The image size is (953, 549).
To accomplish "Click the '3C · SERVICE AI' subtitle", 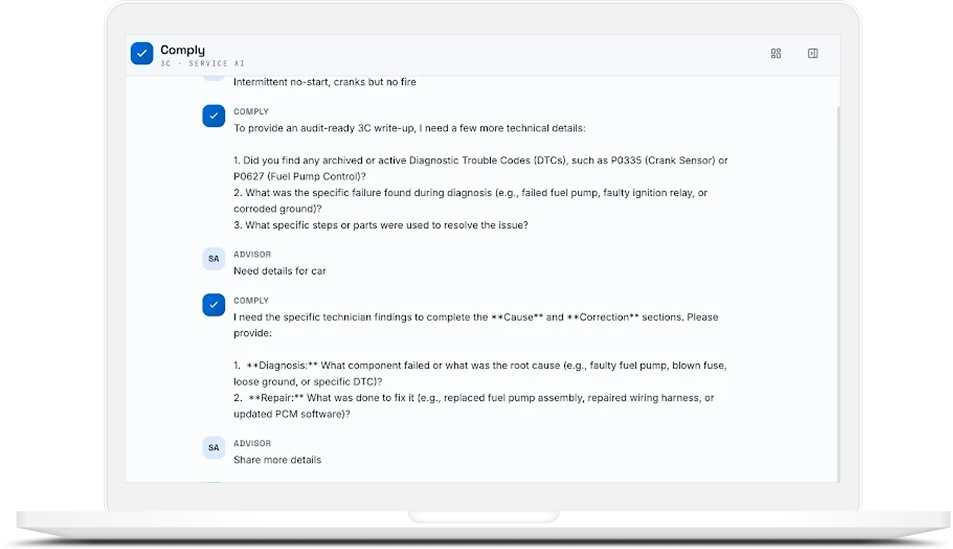I will pyautogui.click(x=202, y=63).
